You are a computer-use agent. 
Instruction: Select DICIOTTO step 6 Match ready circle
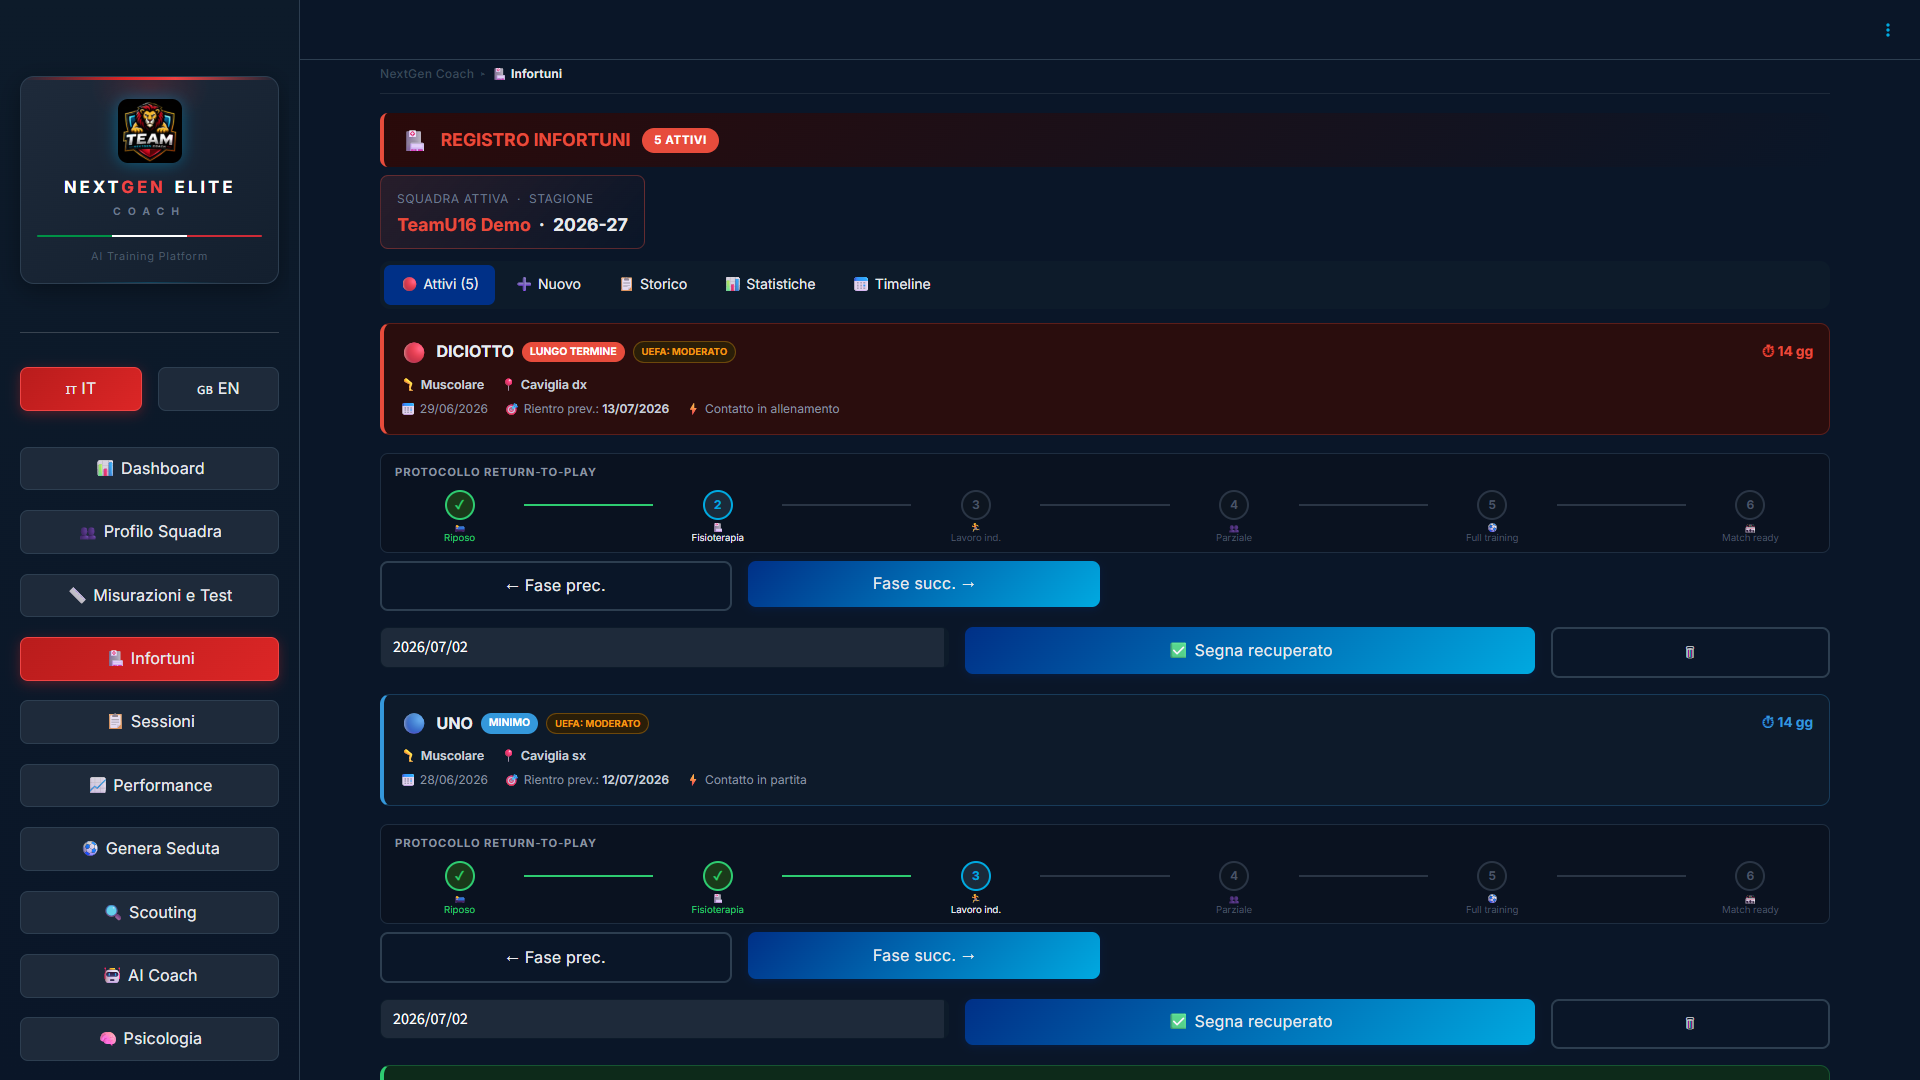(x=1750, y=505)
